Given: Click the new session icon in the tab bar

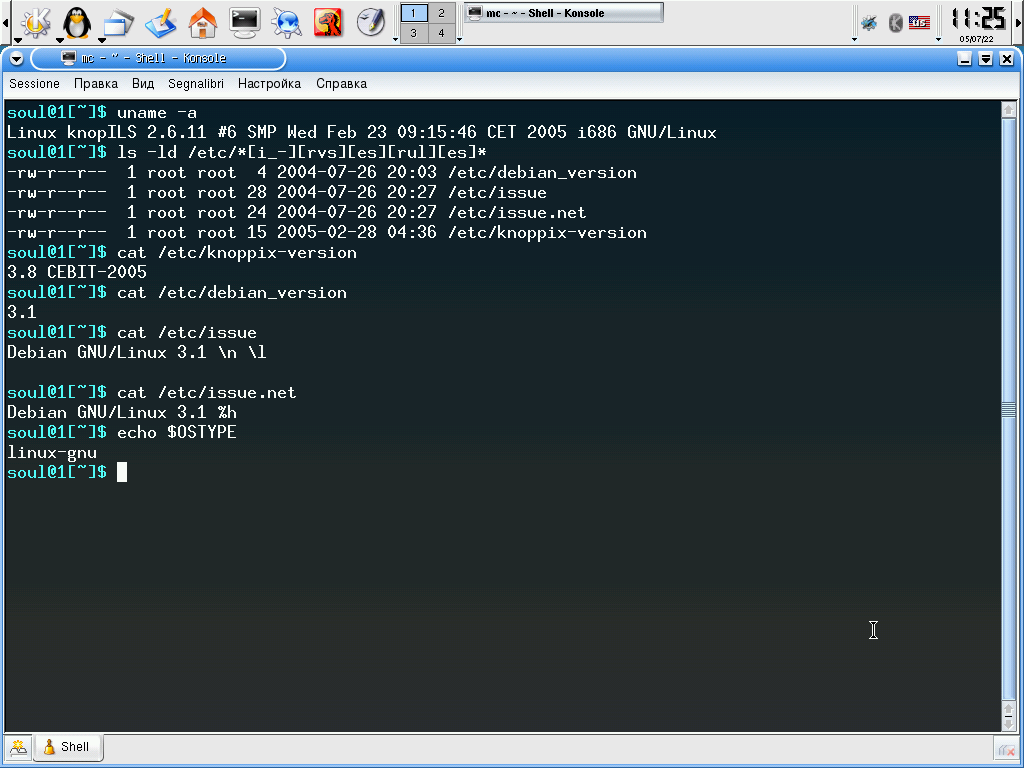Looking at the screenshot, I should [x=18, y=747].
